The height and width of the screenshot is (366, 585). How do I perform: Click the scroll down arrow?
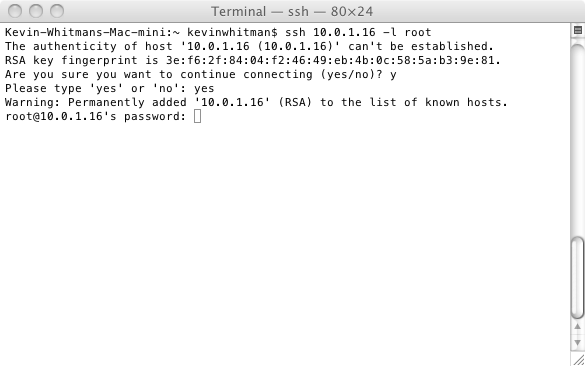[578, 342]
